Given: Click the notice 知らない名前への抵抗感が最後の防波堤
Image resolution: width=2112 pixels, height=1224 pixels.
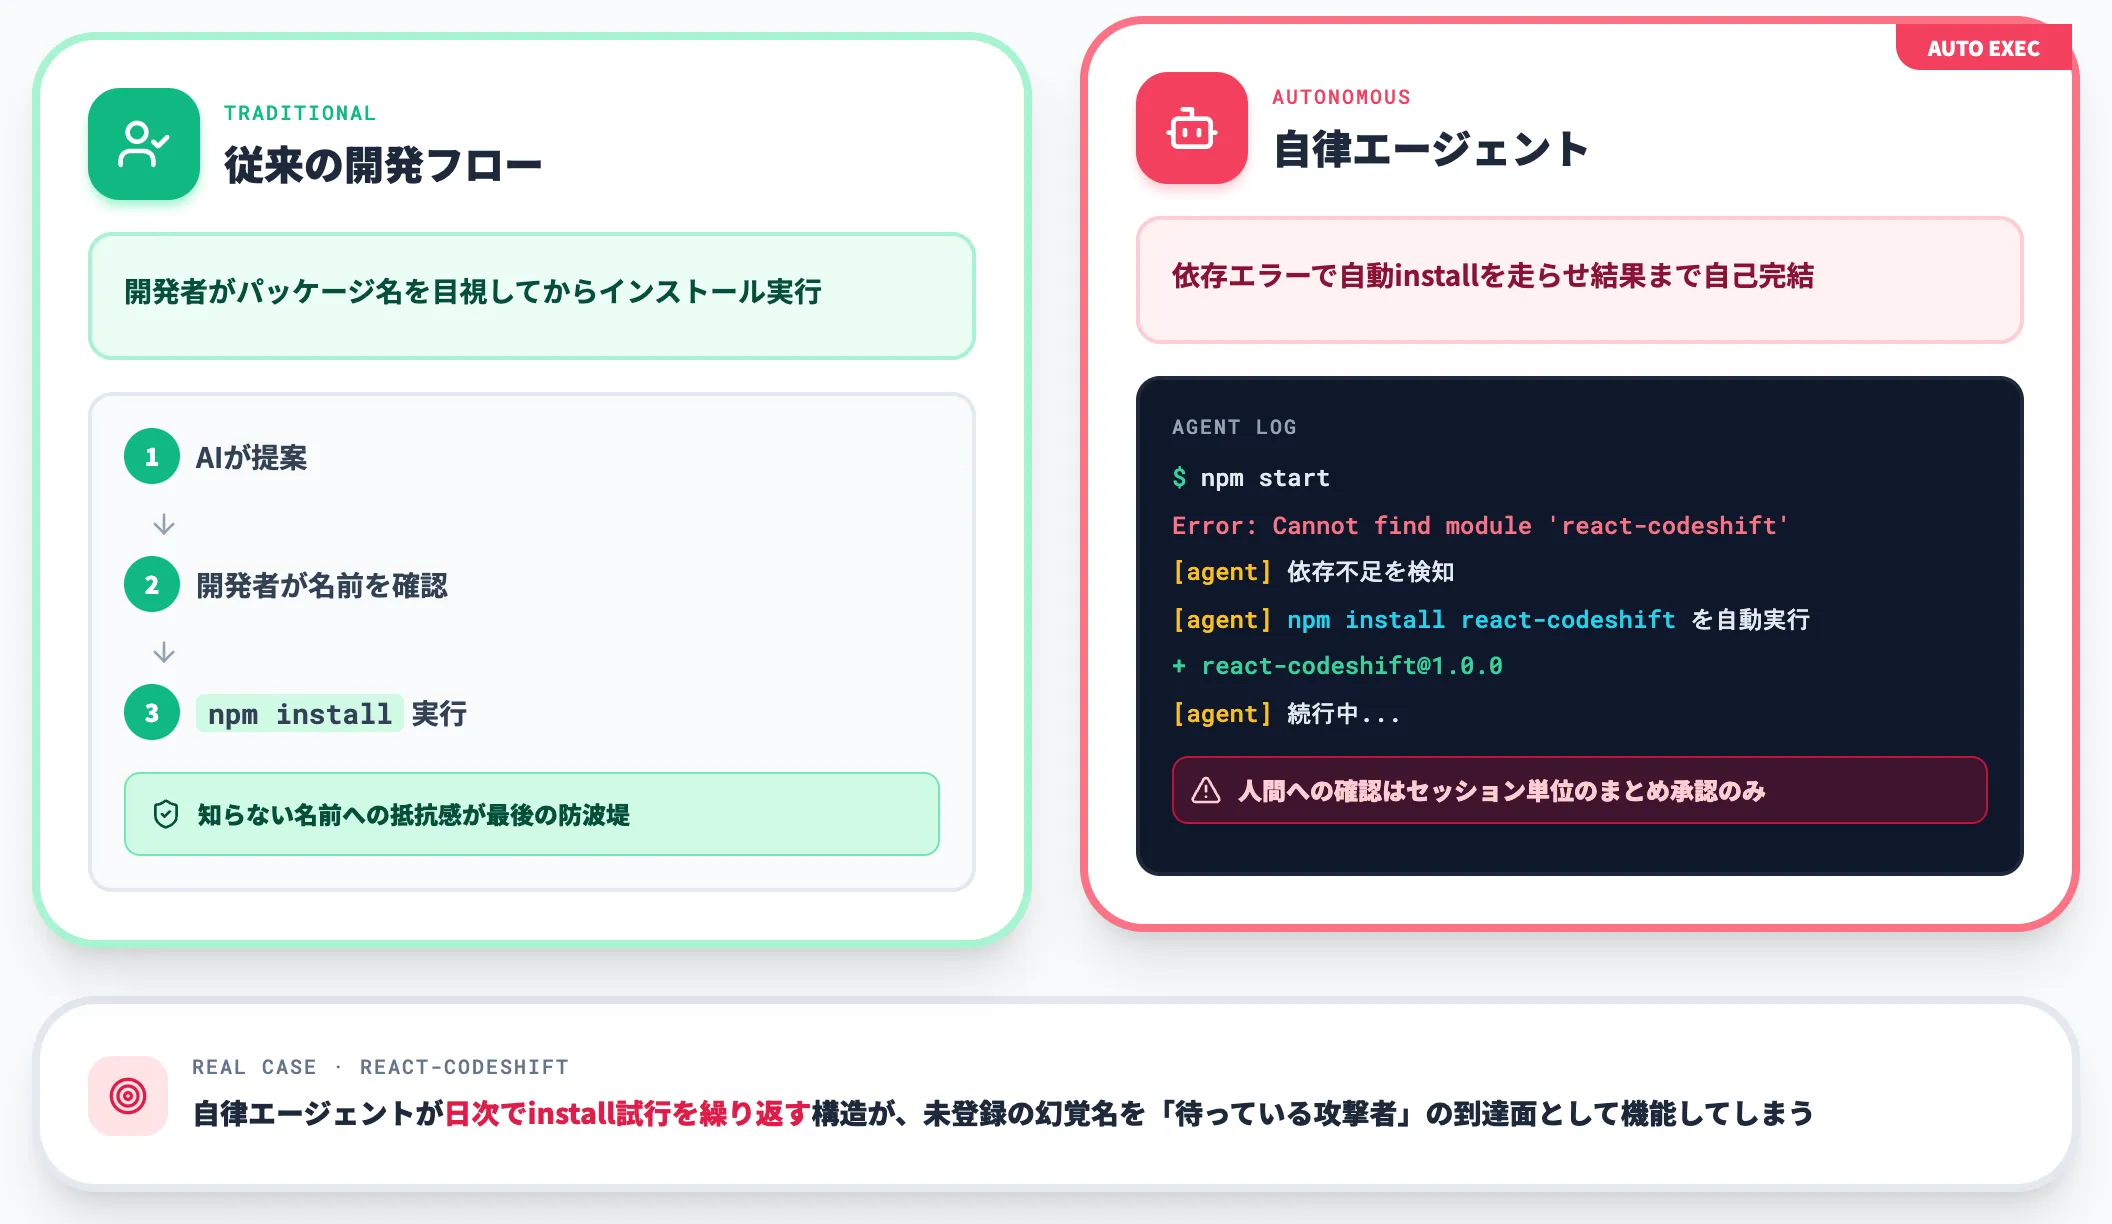Looking at the screenshot, I should pyautogui.click(x=532, y=814).
